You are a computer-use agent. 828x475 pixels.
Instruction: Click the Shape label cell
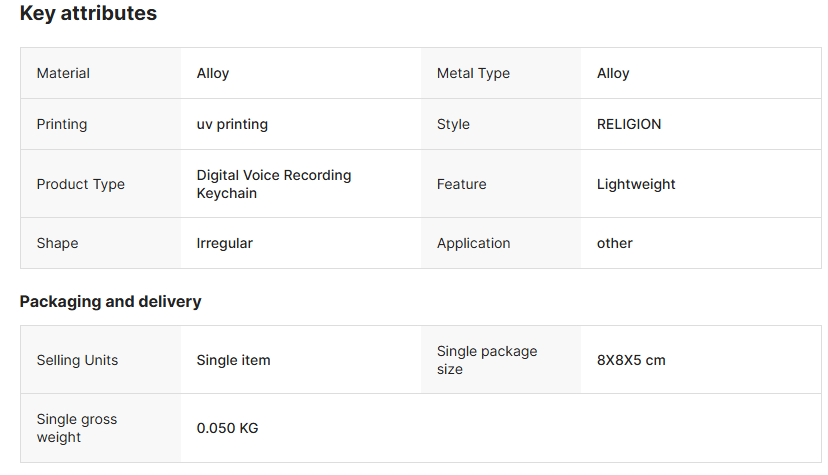tap(57, 243)
